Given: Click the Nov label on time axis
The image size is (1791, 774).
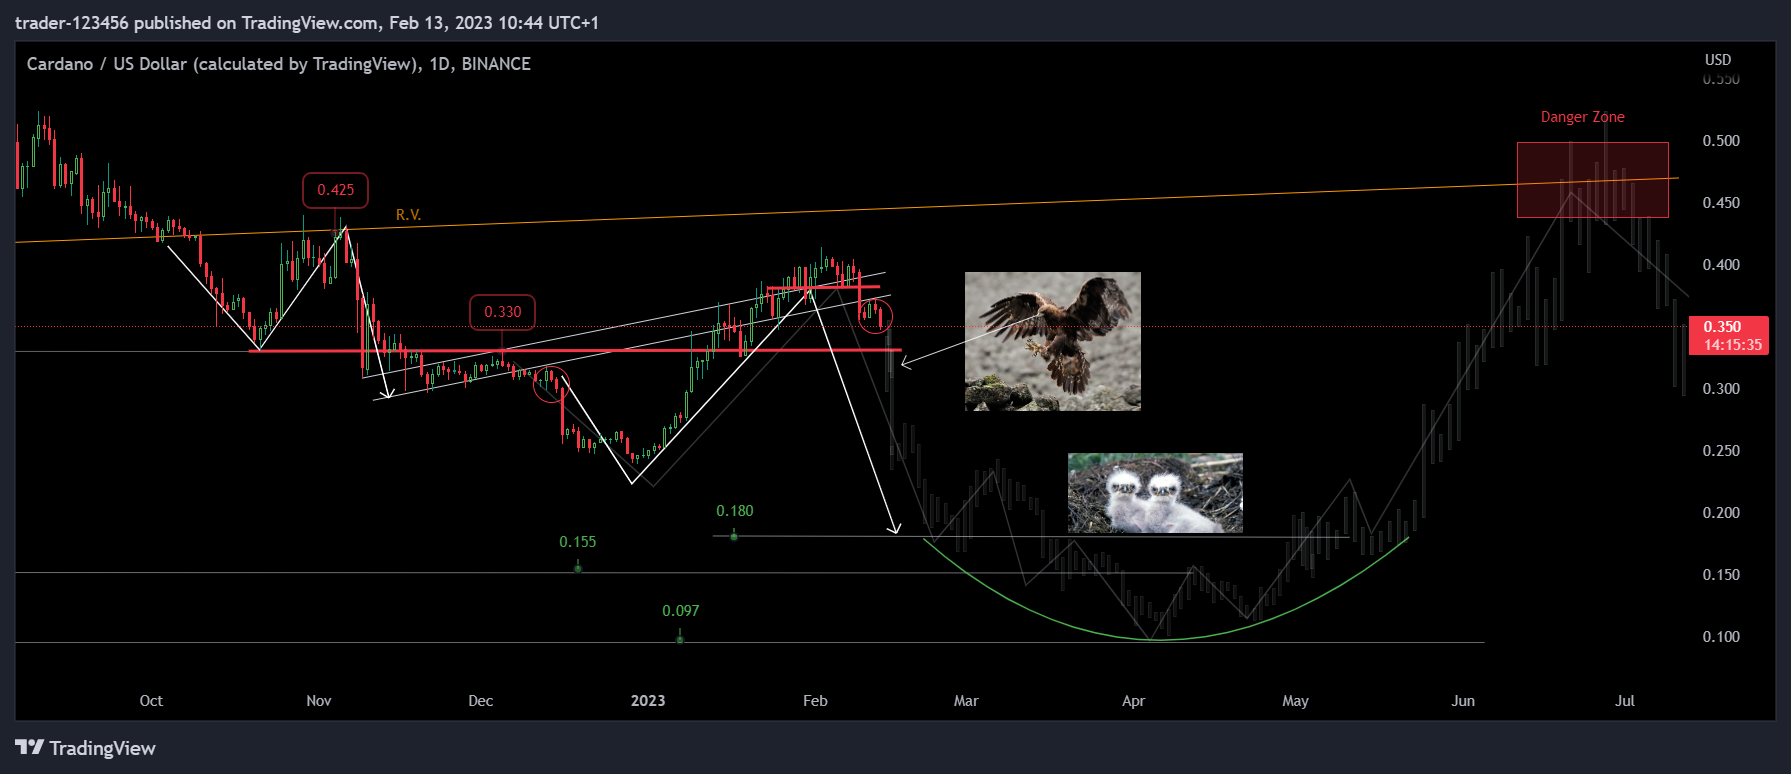Looking at the screenshot, I should (x=319, y=701).
